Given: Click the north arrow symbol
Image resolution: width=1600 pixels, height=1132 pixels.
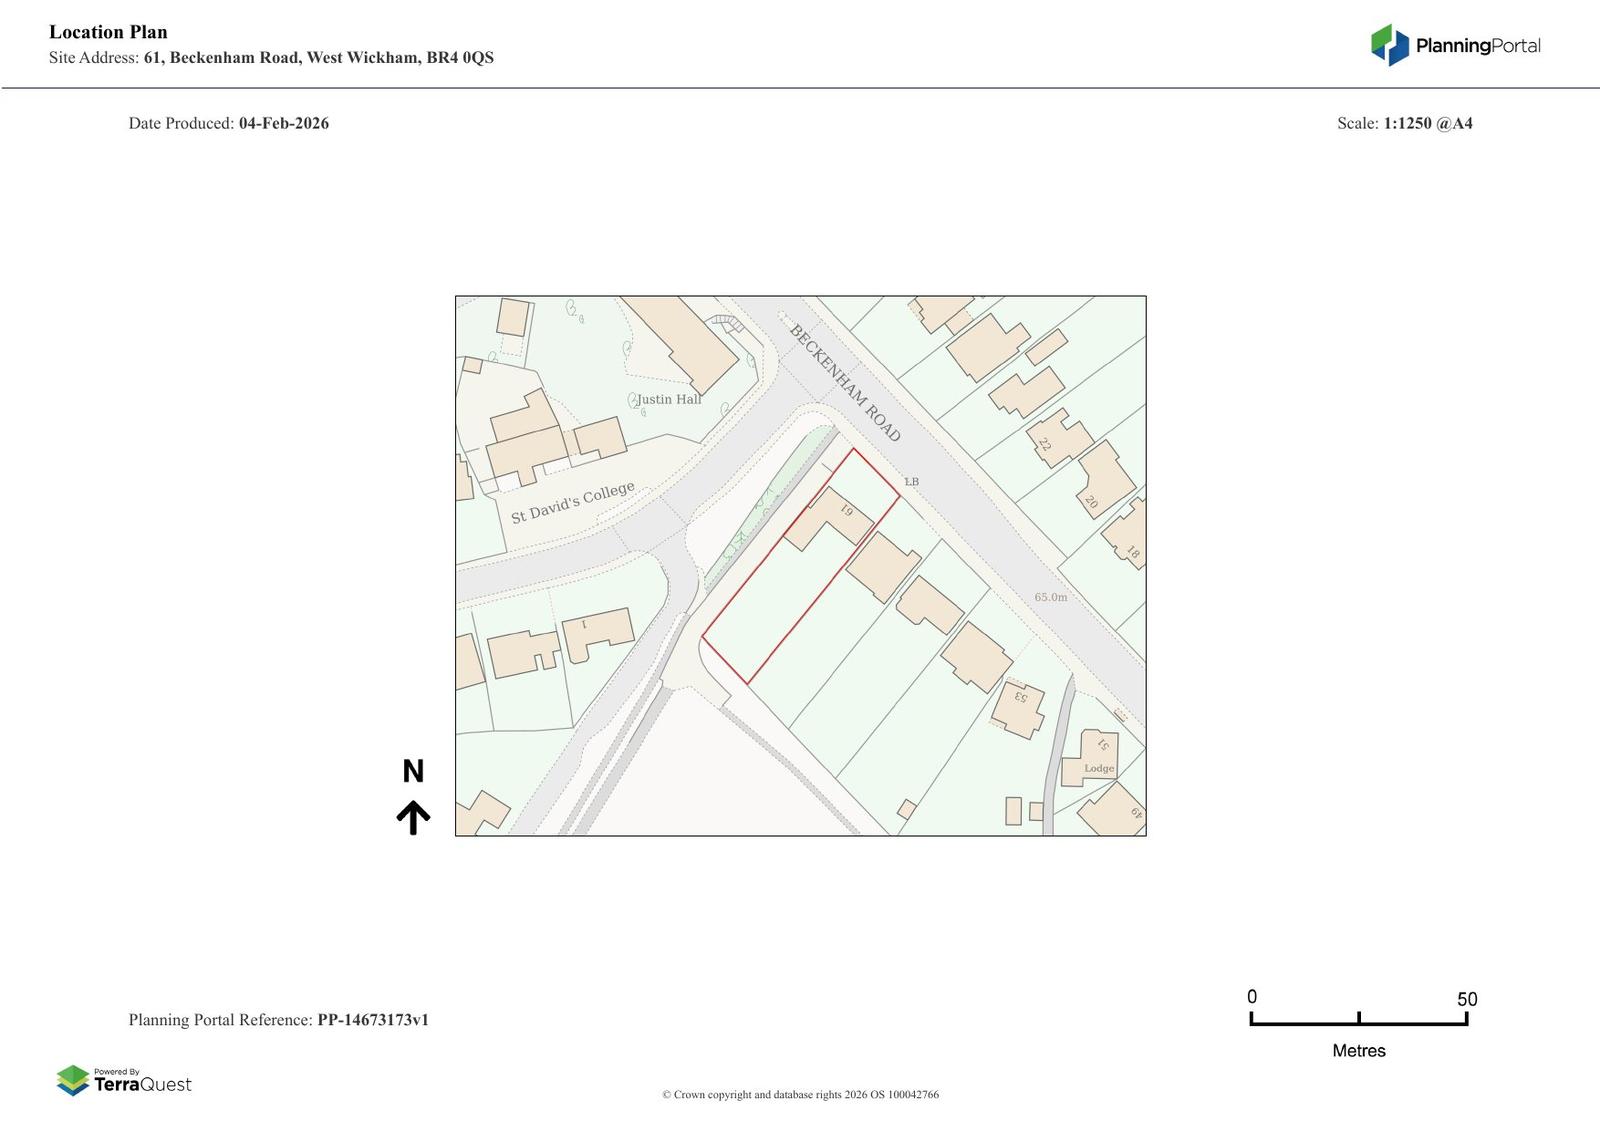Looking at the screenshot, I should click(x=413, y=817).
